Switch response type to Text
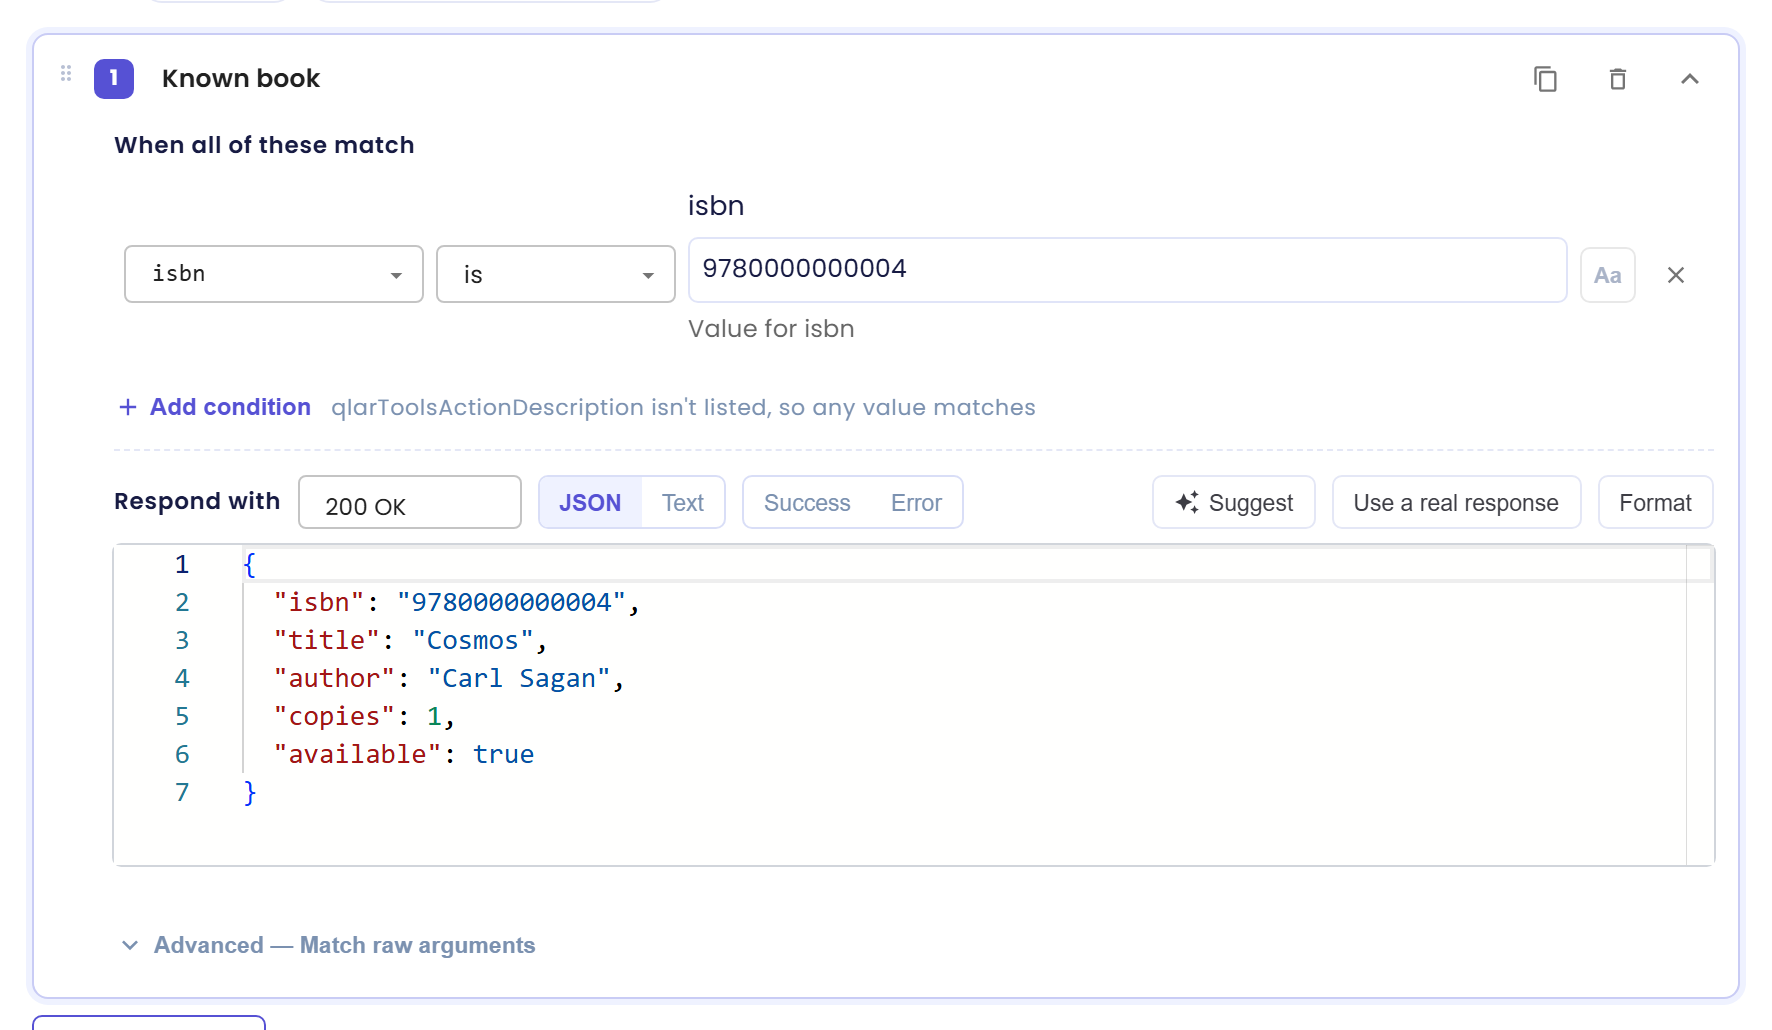The width and height of the screenshot is (1772, 1030). pos(683,502)
